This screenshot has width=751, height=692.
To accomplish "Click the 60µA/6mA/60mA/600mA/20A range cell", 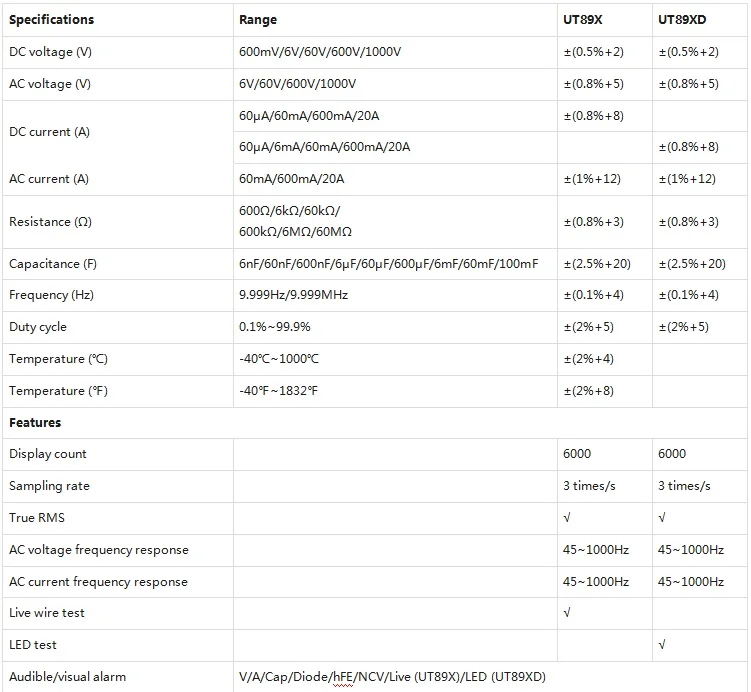I will tap(325, 147).
